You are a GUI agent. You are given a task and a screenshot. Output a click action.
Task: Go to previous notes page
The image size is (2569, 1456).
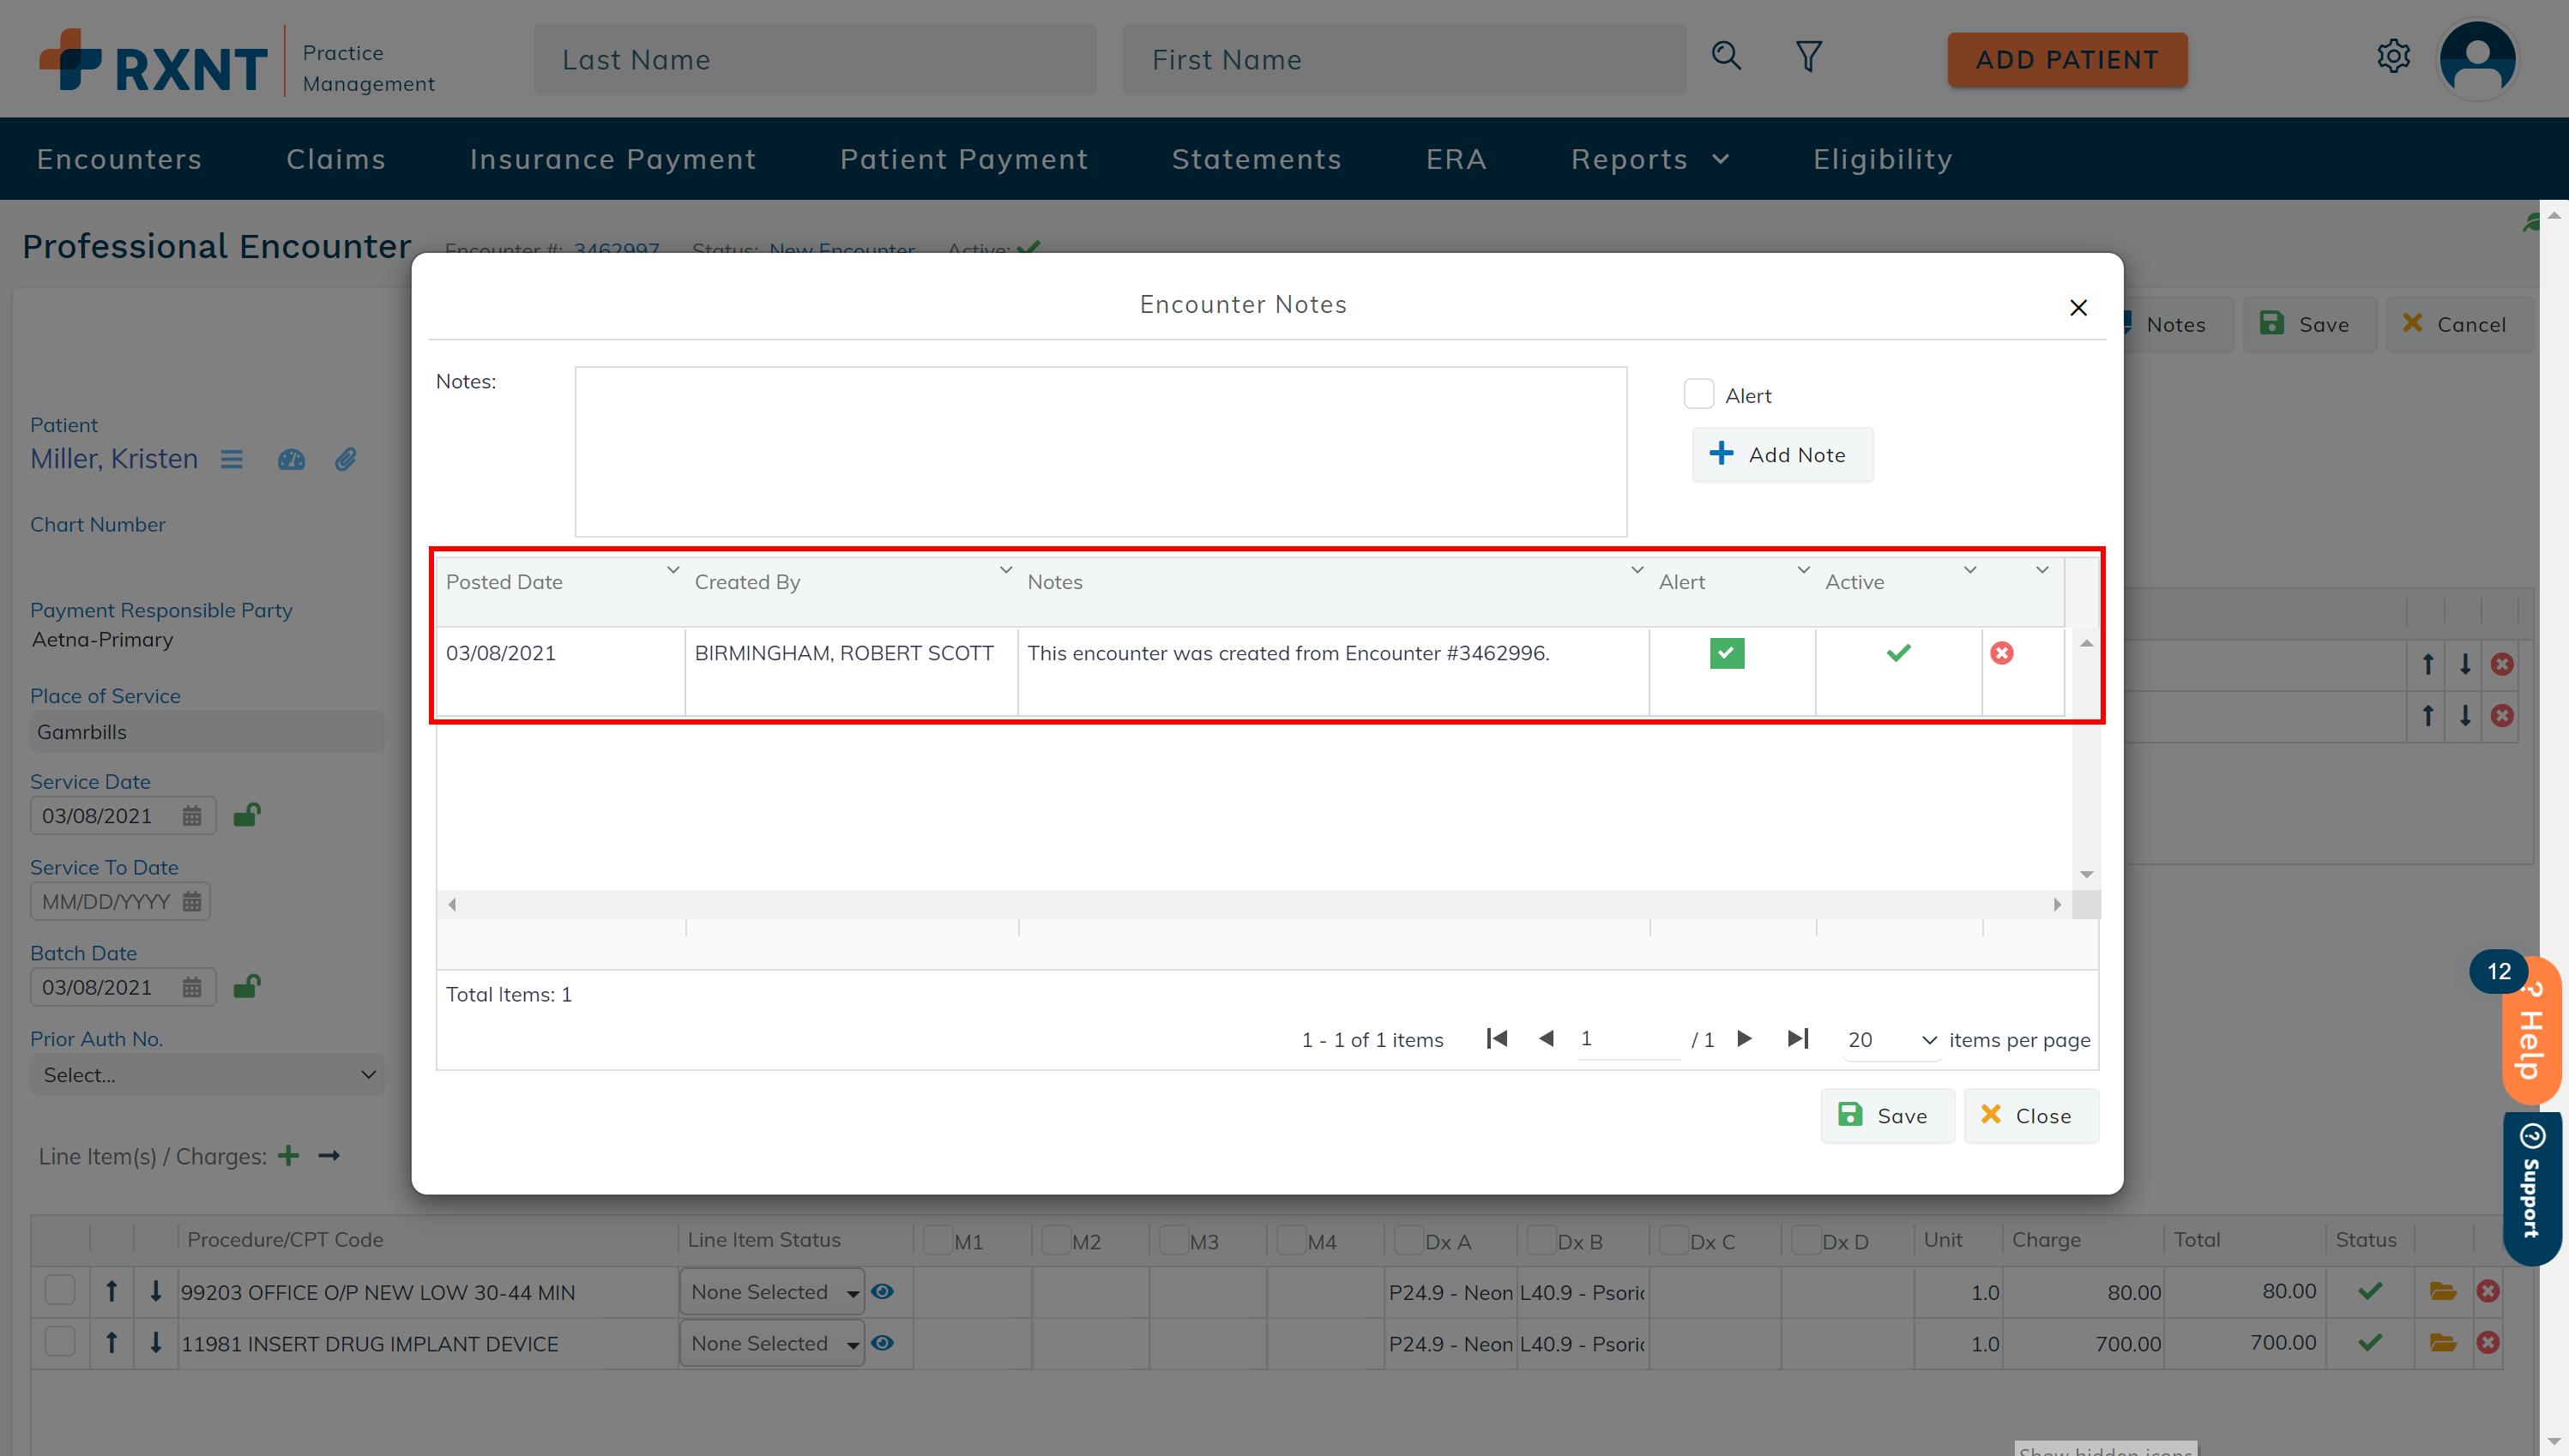(x=1546, y=1039)
